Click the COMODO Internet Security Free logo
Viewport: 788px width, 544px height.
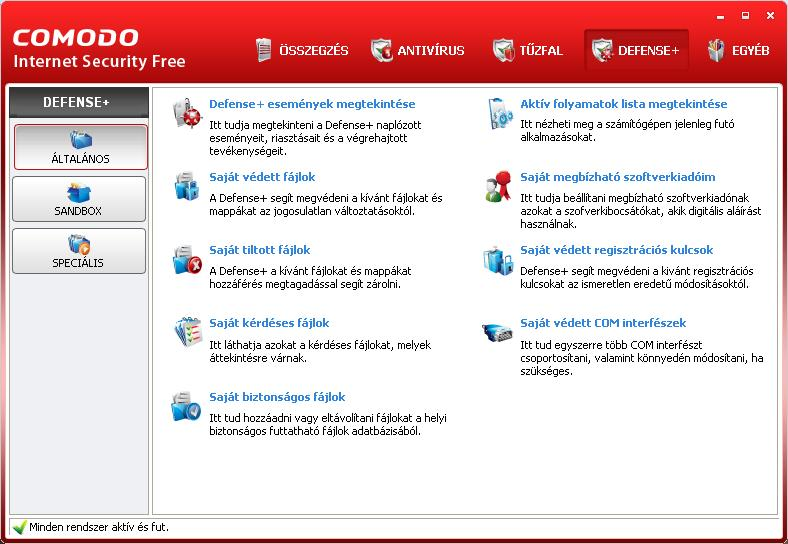point(99,49)
